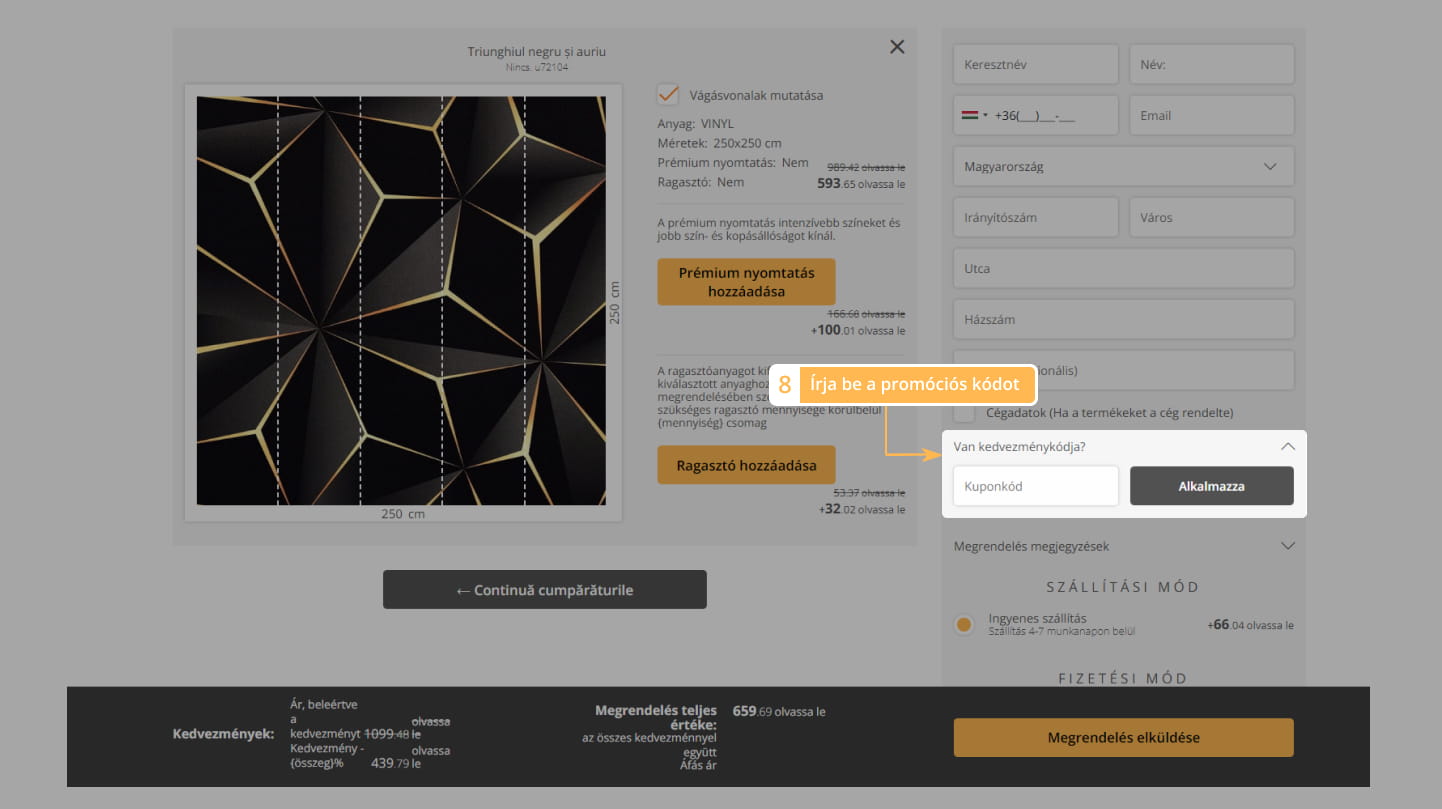Click the Kuponkód coupon input field
The height and width of the screenshot is (809, 1442).
(1035, 487)
